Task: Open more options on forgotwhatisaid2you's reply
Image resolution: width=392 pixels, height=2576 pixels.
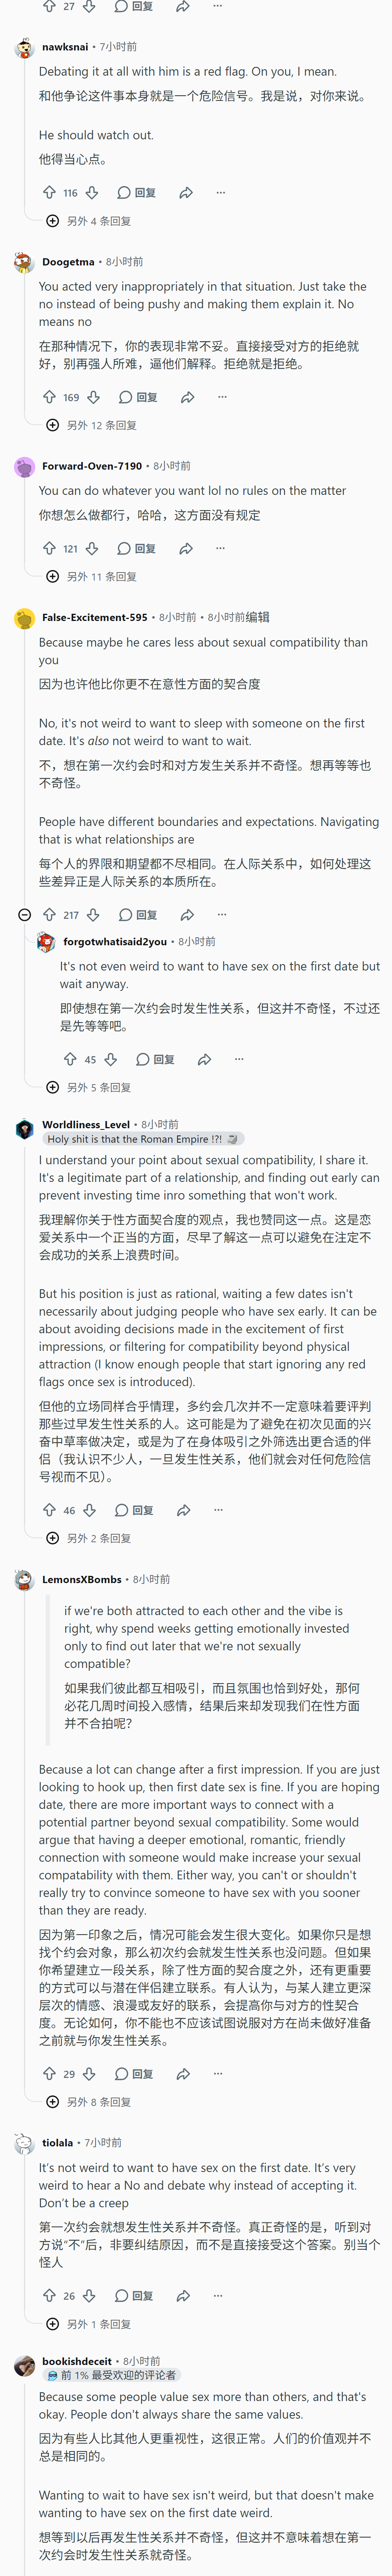Action: (239, 1059)
